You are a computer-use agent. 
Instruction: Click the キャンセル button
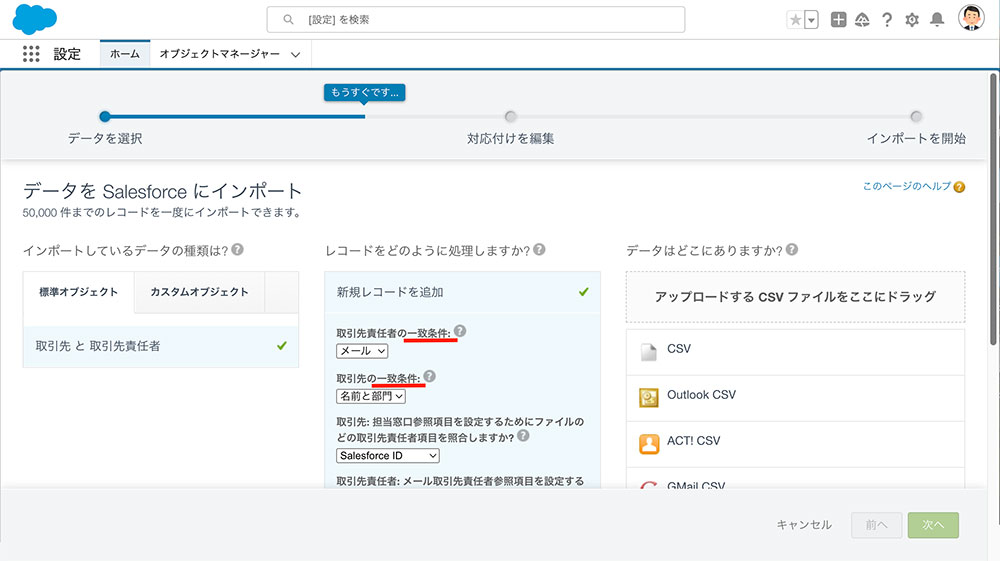point(804,525)
